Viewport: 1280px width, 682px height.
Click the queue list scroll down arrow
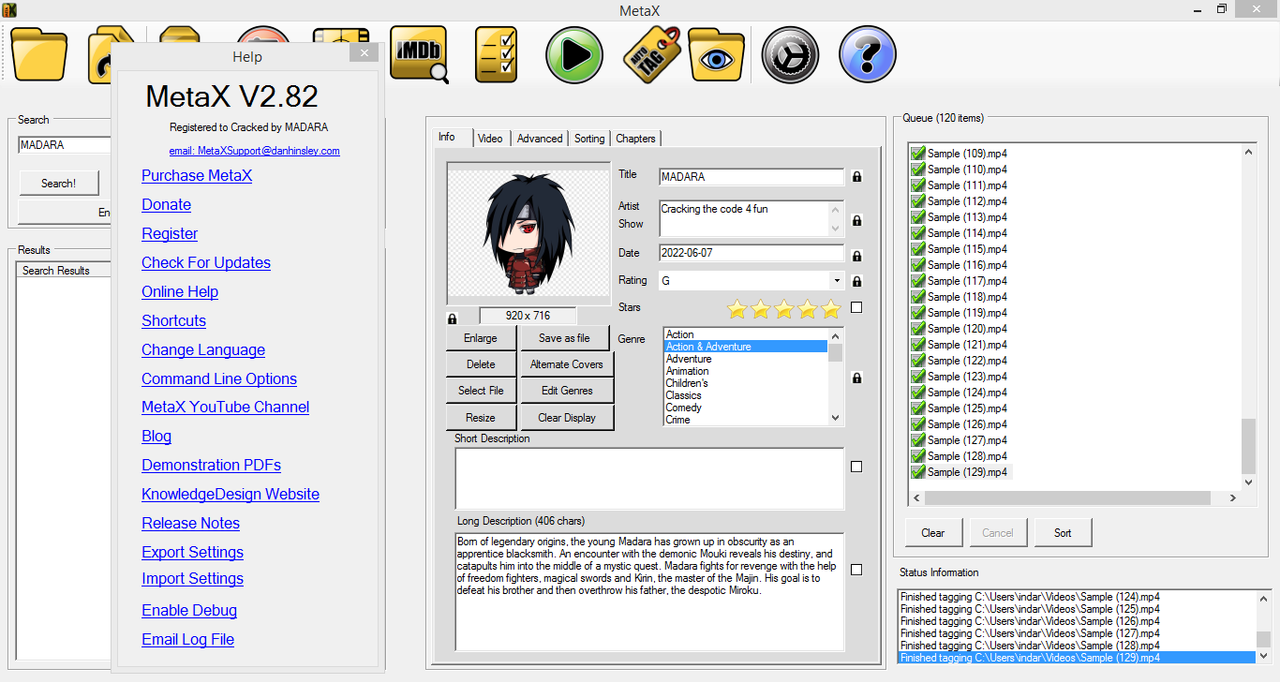click(x=1248, y=482)
